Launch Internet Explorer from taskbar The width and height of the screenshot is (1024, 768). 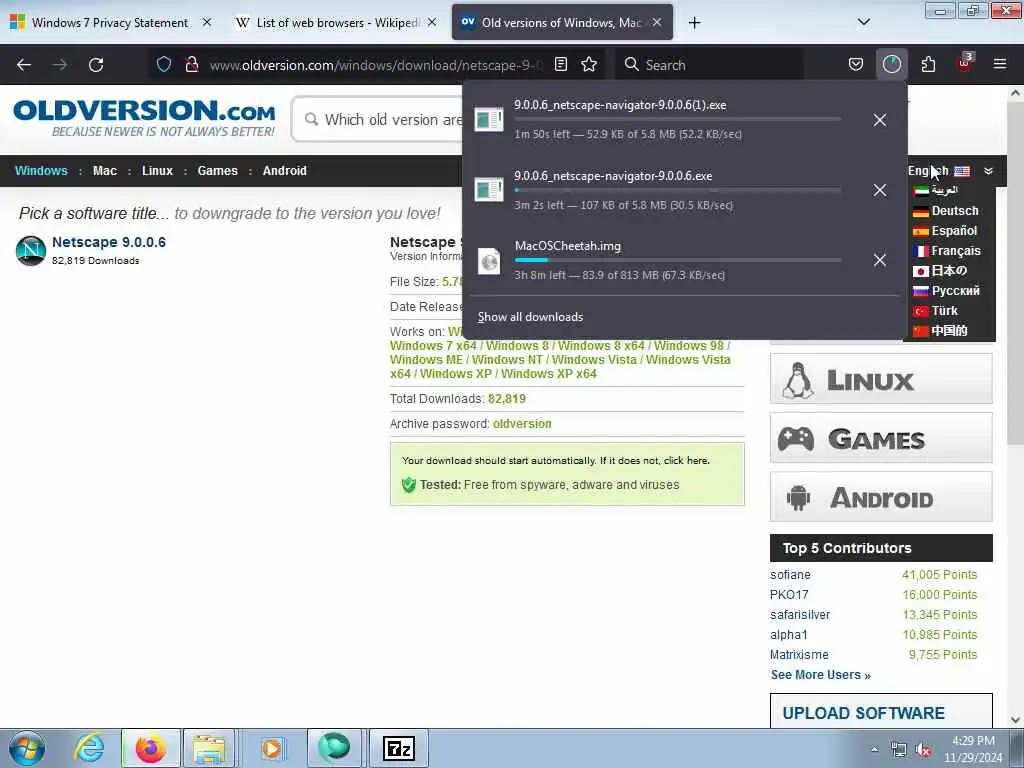click(89, 748)
